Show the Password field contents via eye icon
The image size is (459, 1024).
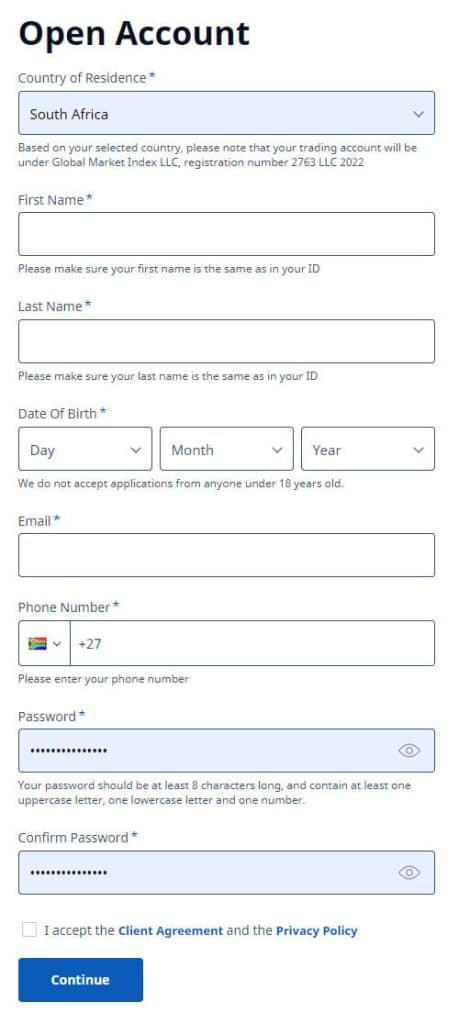[409, 750]
